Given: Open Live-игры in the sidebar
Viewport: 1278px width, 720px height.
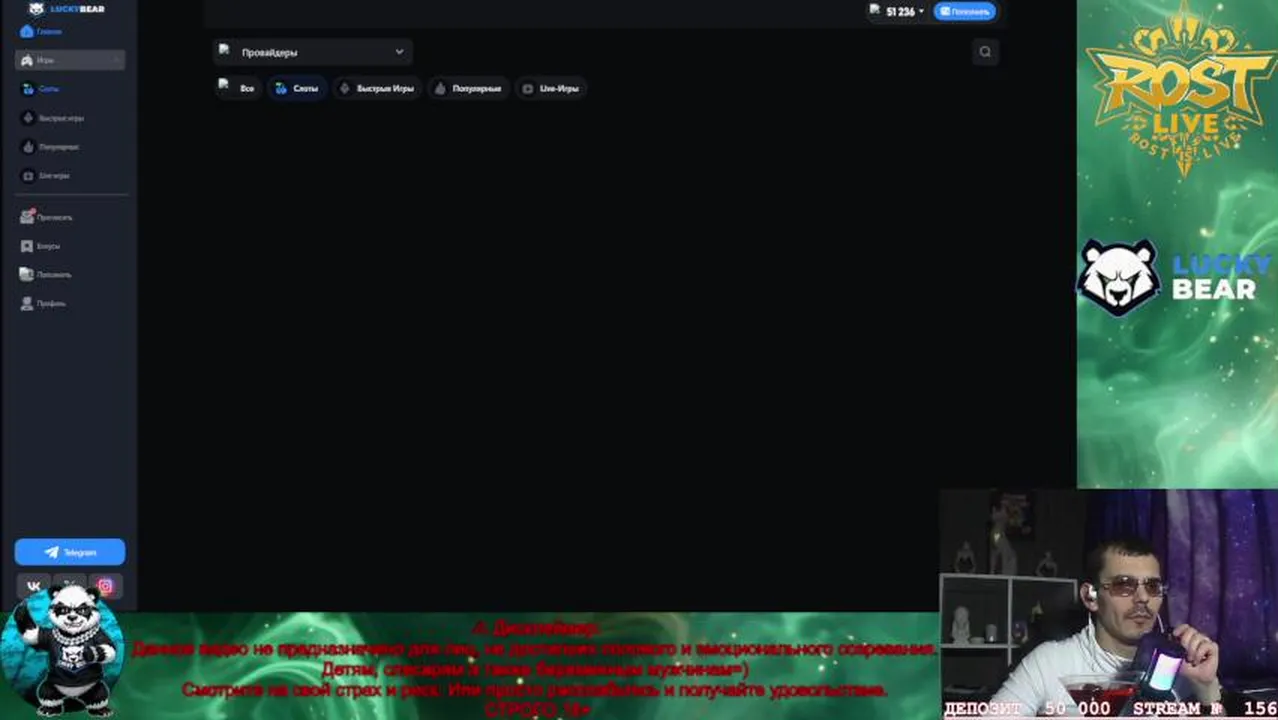Looking at the screenshot, I should pyautogui.click(x=54, y=176).
